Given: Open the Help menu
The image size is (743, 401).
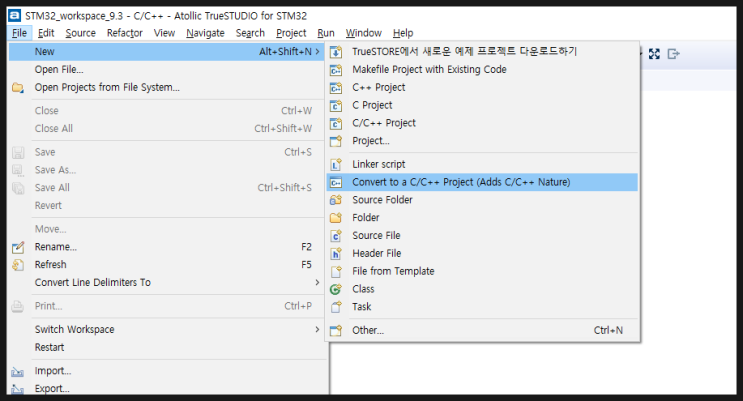Looking at the screenshot, I should 403,33.
